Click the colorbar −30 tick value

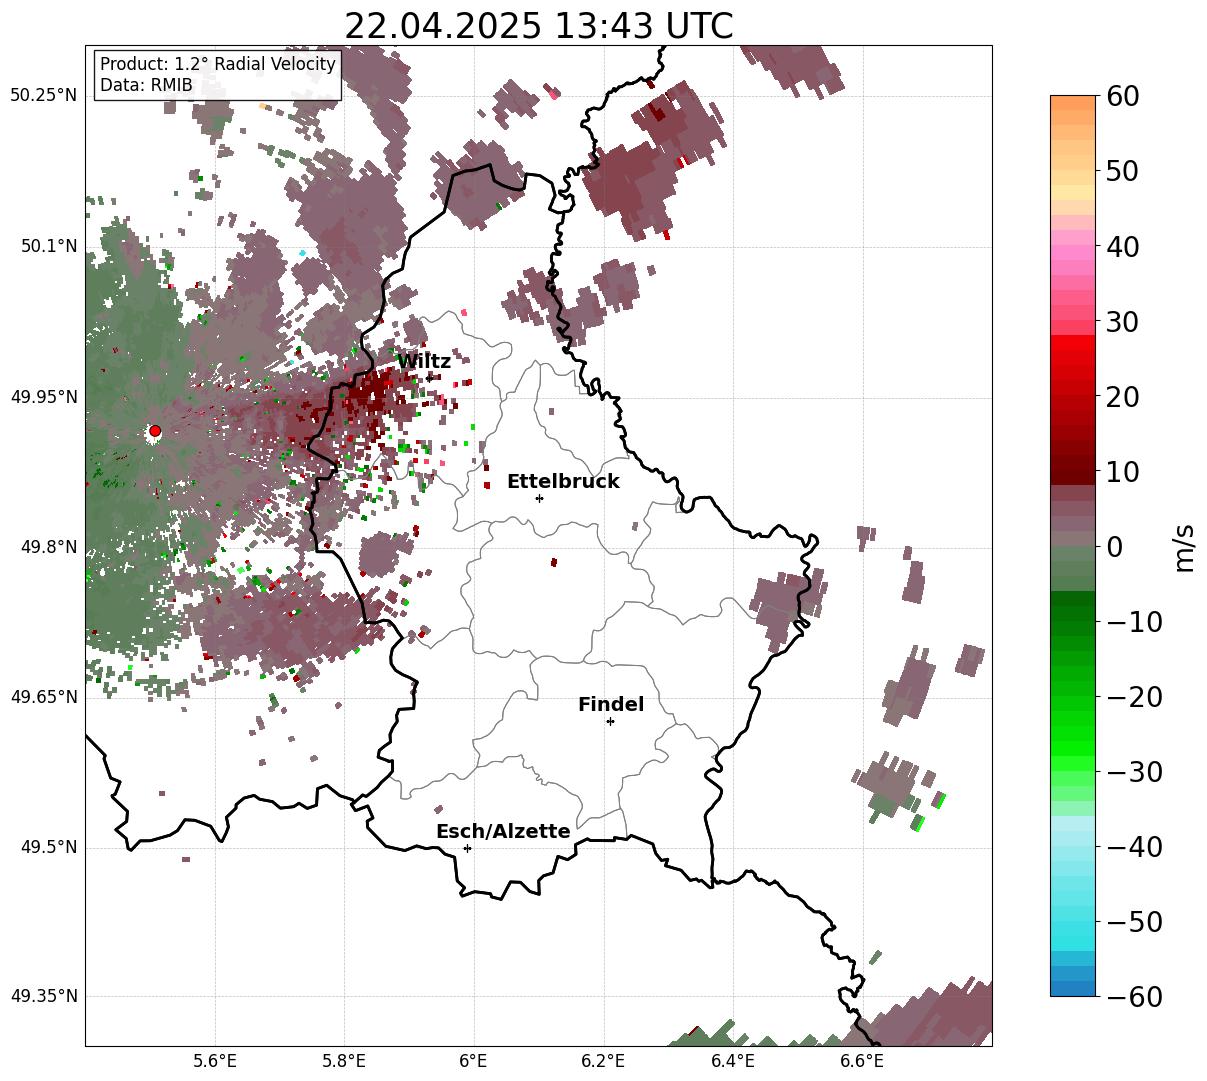1134,771
